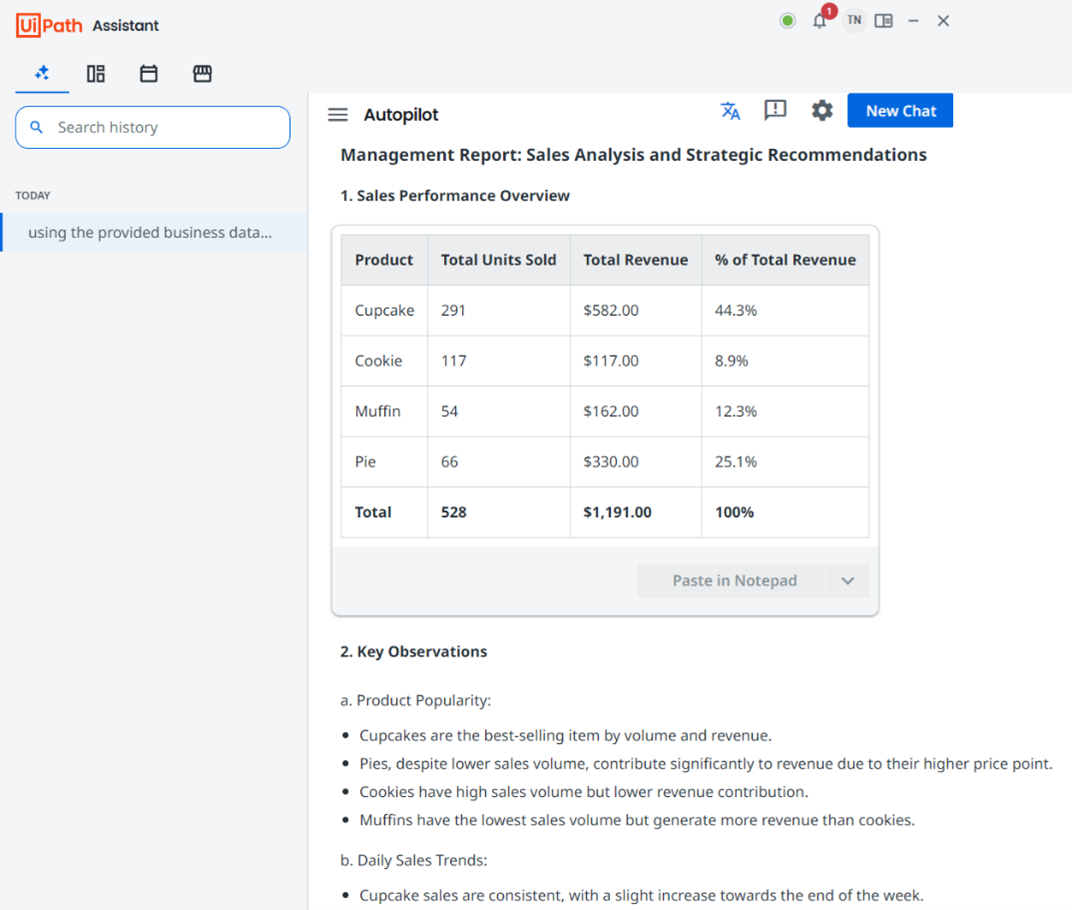The image size is (1072, 910).
Task: Open the marketplace store tab
Action: point(202,73)
